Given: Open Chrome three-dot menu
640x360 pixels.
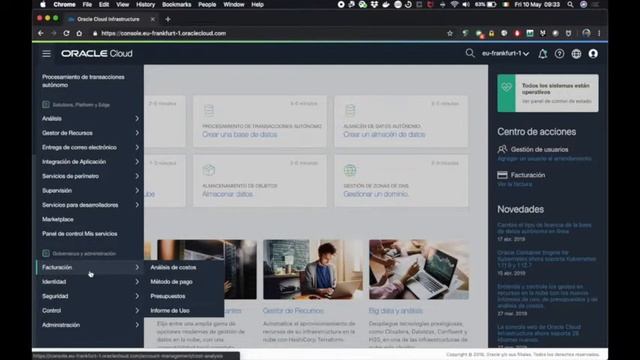Looking at the screenshot, I should click(599, 33).
